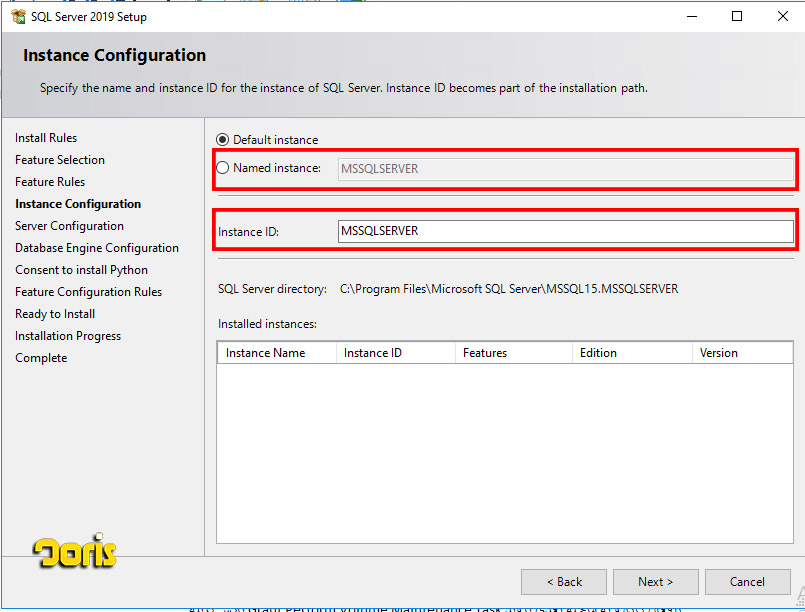Screen dimensions: 805x612
Task: Sort by Instance ID column header
Action: (x=396, y=353)
